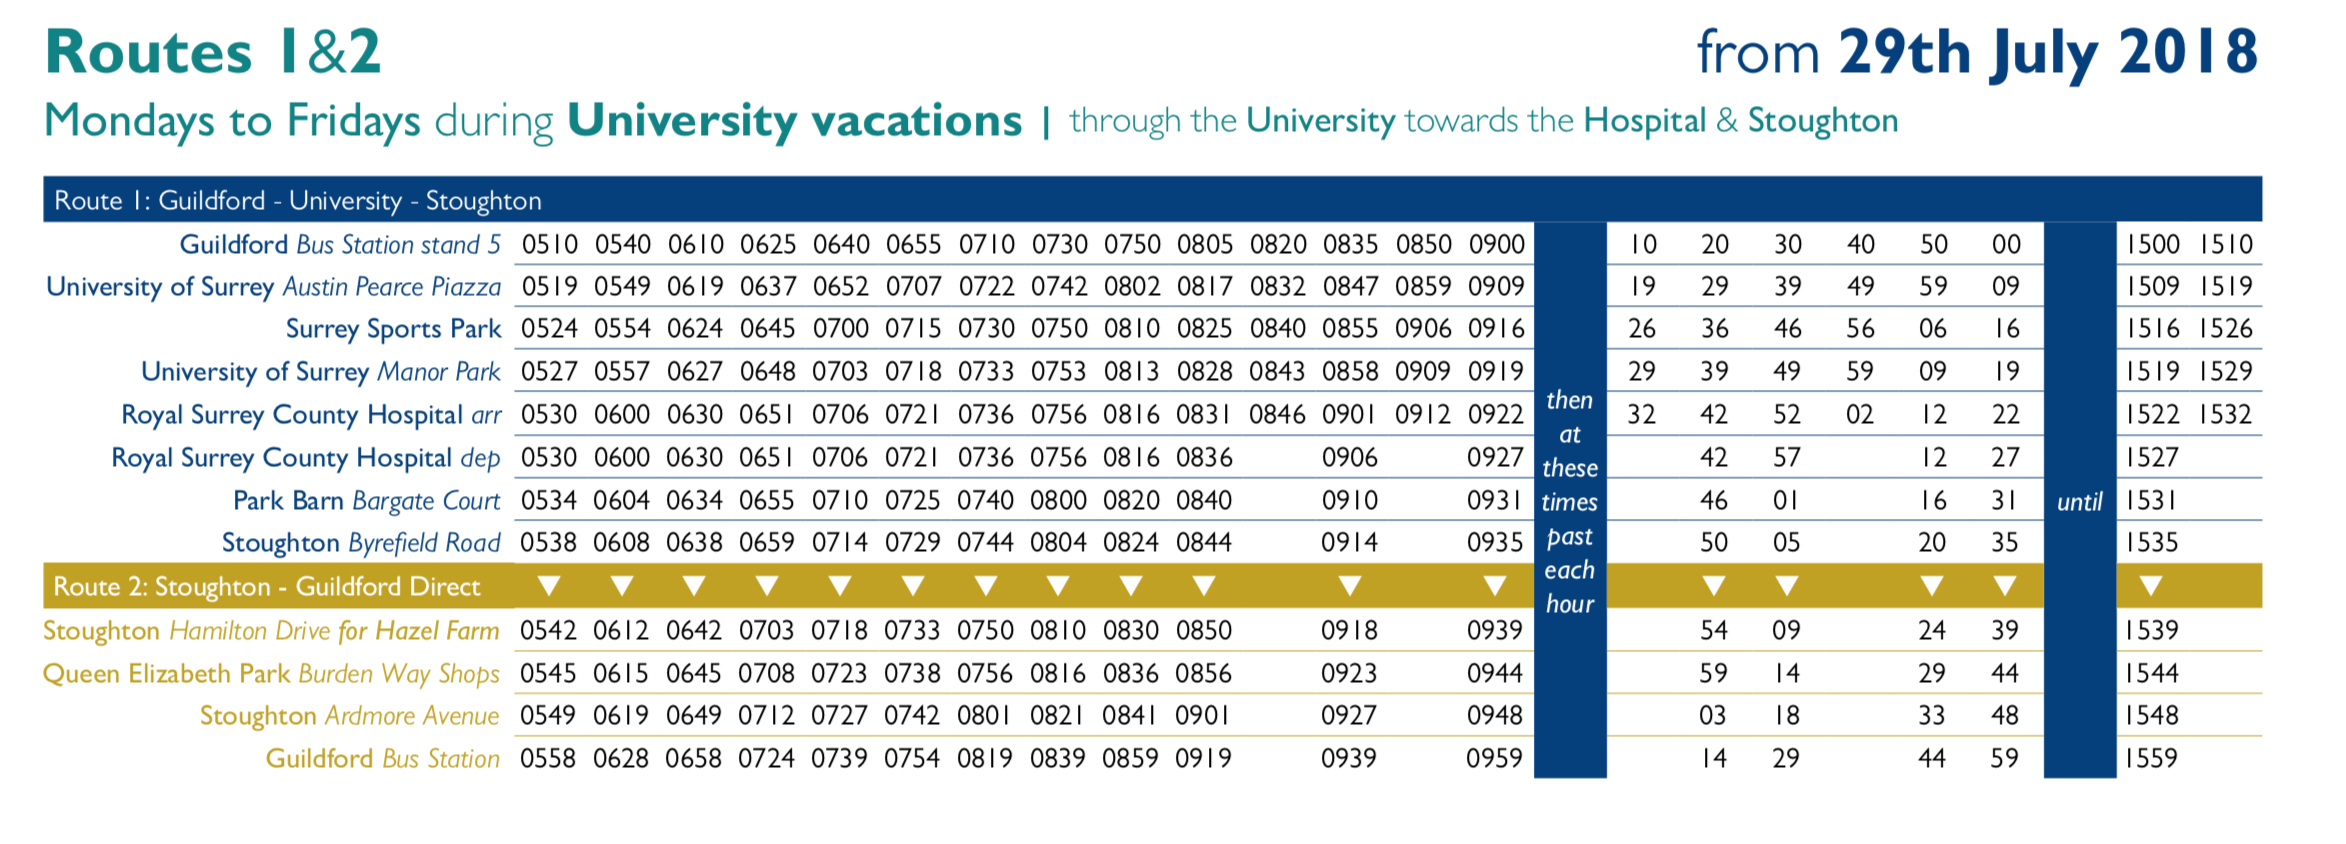Click the arrow below 0538 Stoughton Byrefield Road
The image size is (2346, 844).
click(x=548, y=586)
